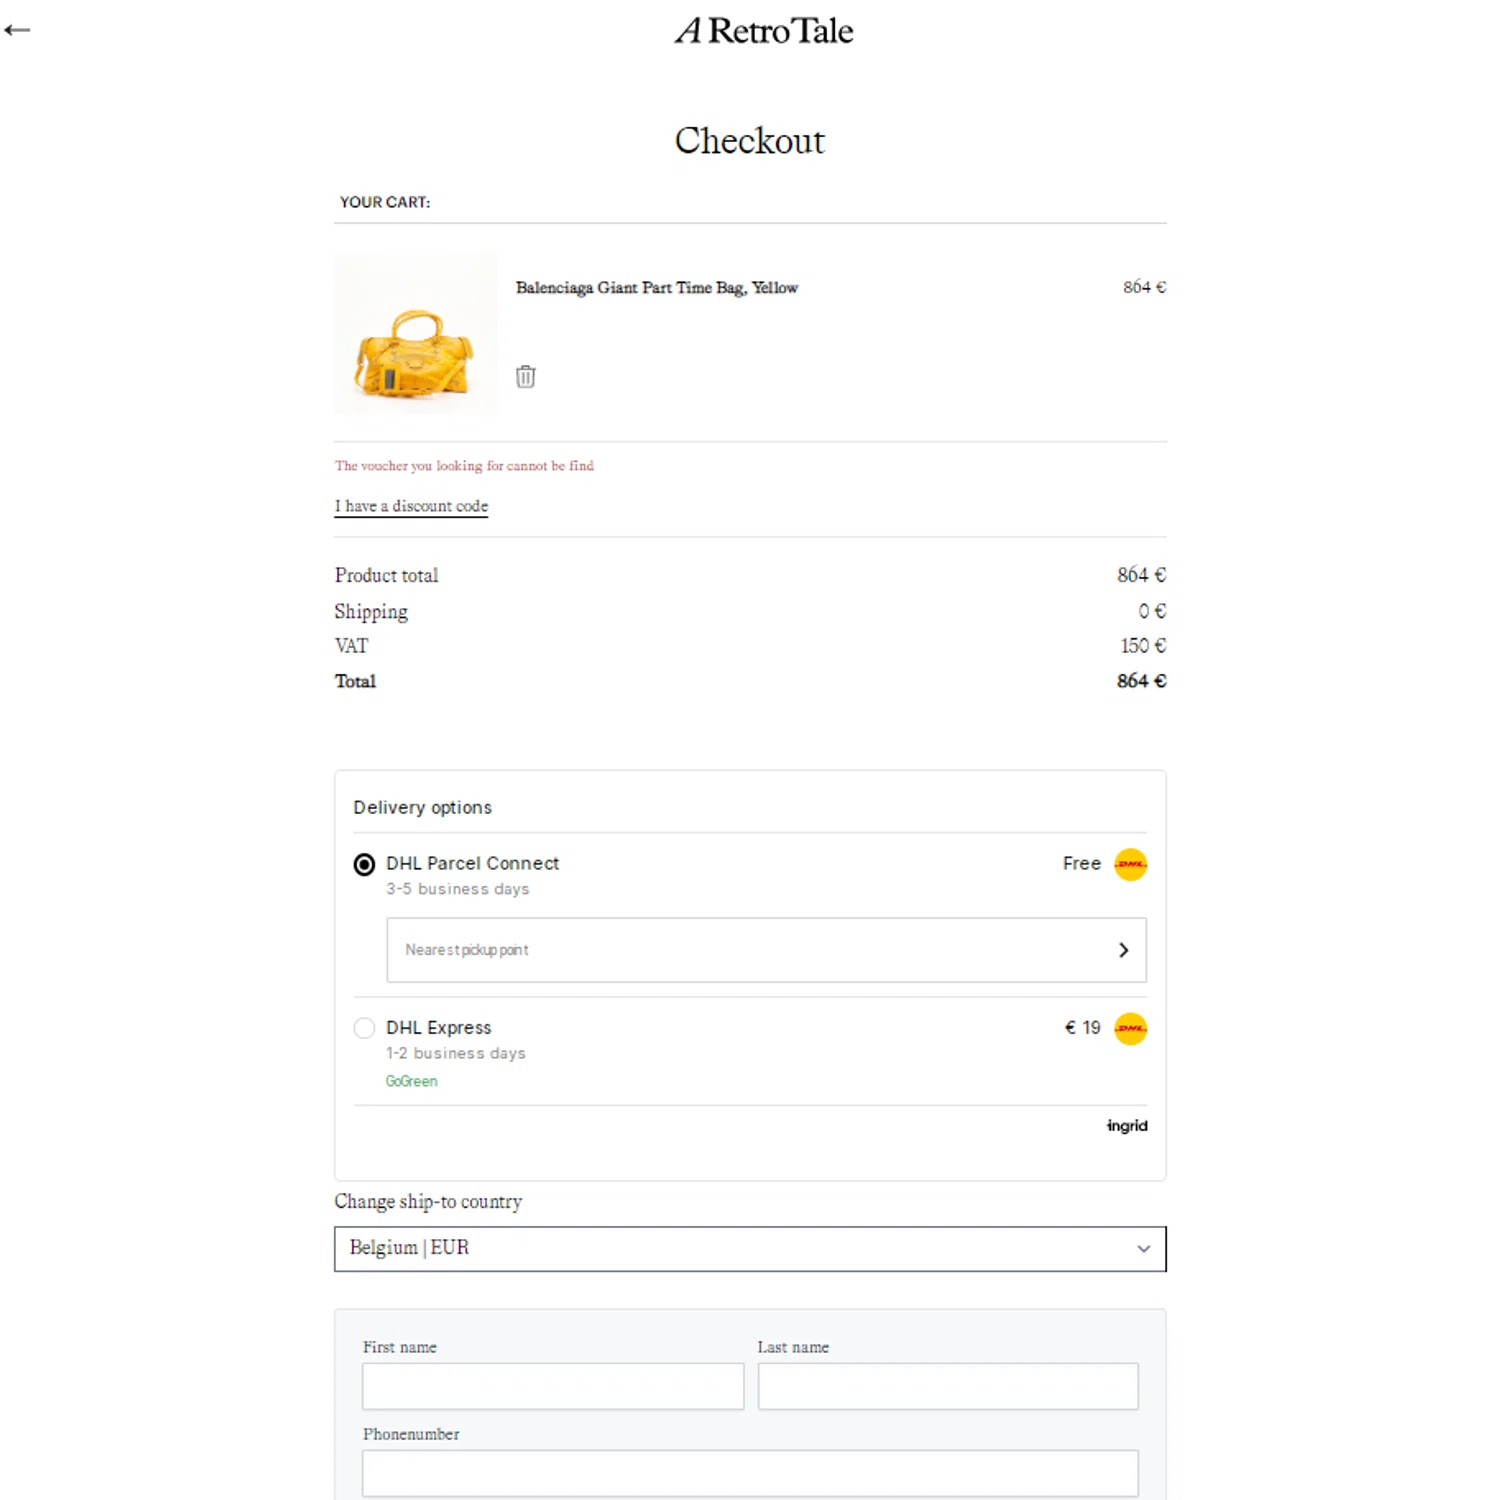This screenshot has width=1497, height=1500.
Task: Click the Checkout page heading
Action: (x=750, y=141)
